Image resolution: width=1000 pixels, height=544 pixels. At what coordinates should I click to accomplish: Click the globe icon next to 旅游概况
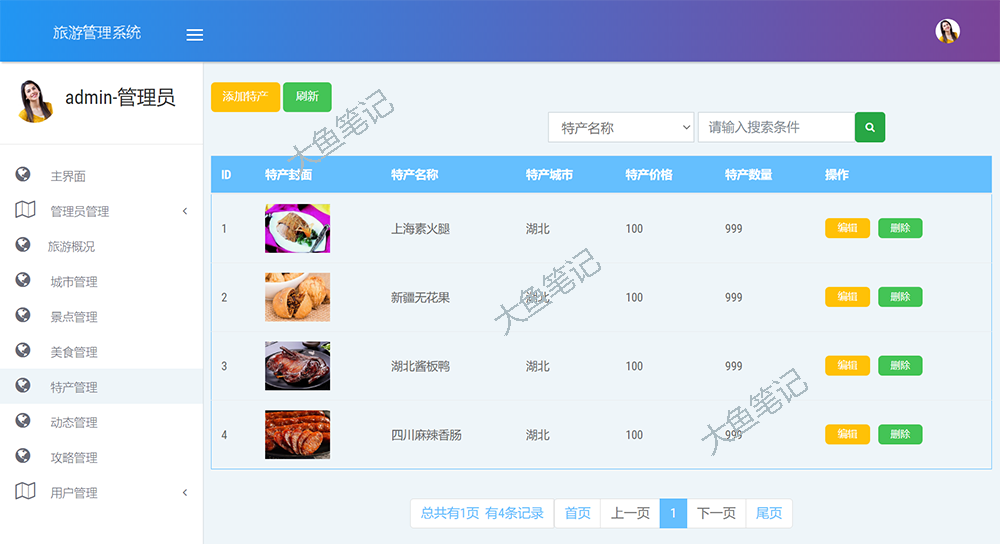[x=23, y=244]
